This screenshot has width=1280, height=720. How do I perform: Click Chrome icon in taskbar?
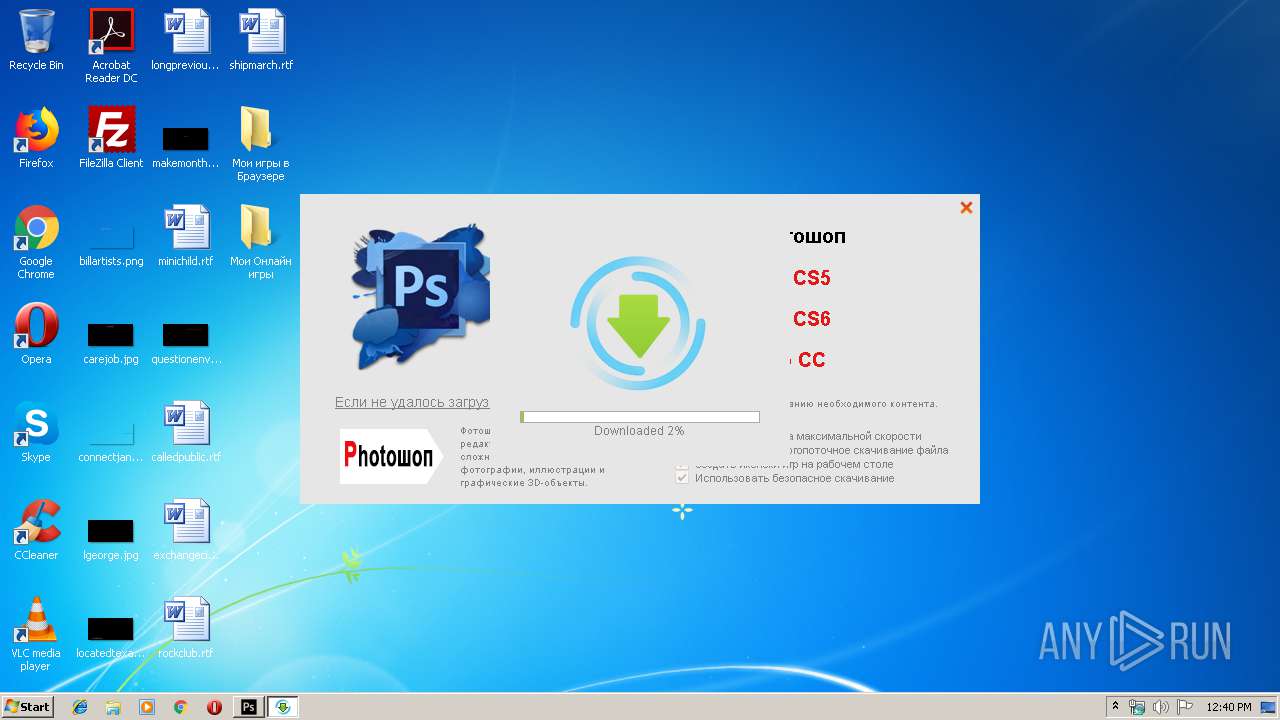[180, 707]
